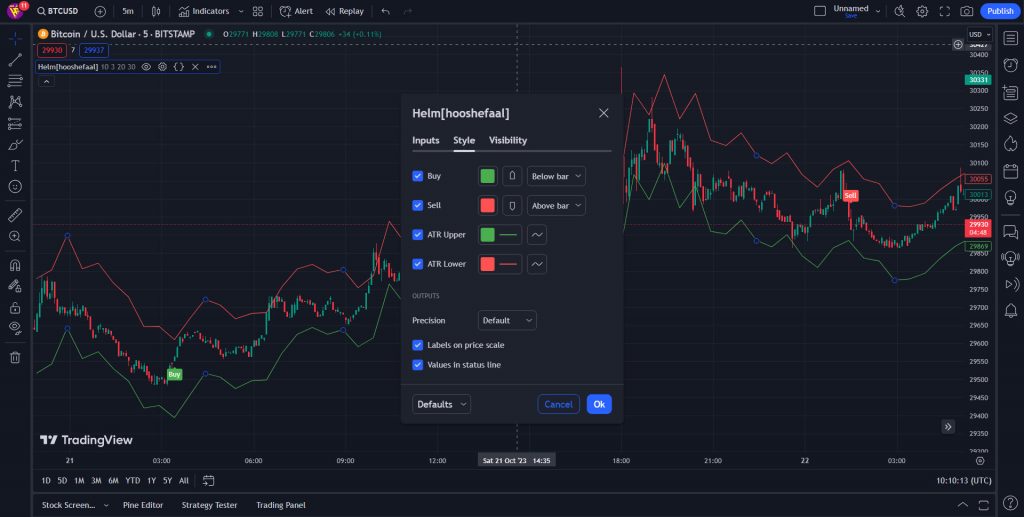This screenshot has height=517, width=1024.
Task: Toggle magnet mode in the left toolbar
Action: pyautogui.click(x=15, y=265)
